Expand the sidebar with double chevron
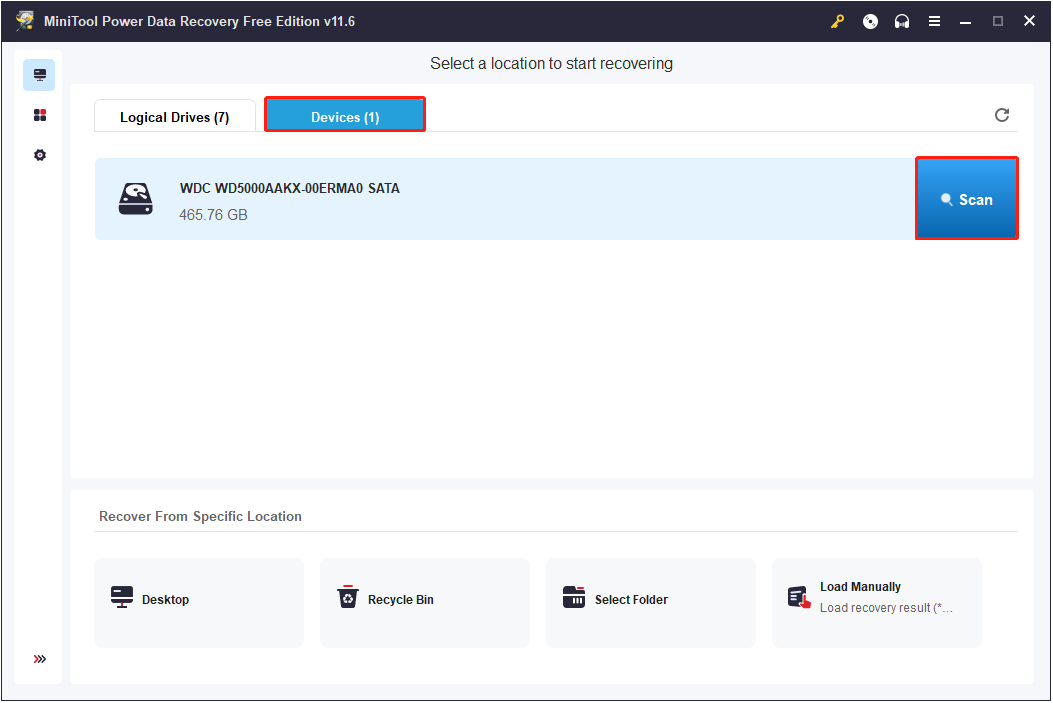Image resolution: width=1053 pixels, height=703 pixels. pos(40,659)
